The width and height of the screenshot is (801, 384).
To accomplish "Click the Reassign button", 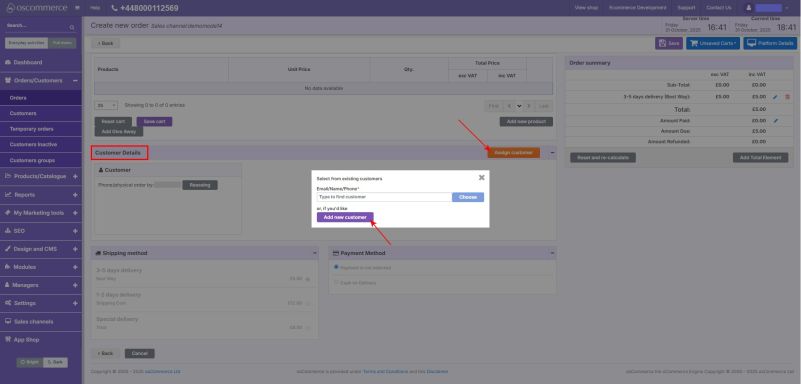I will 200,185.
